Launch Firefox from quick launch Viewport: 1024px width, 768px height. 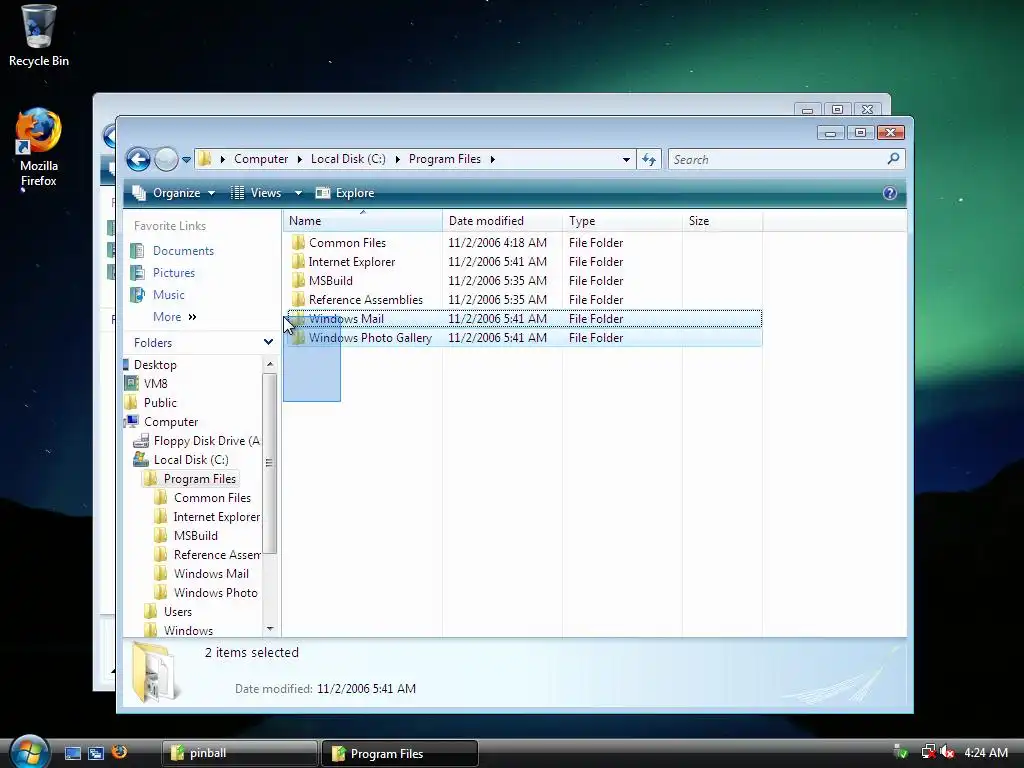120,752
